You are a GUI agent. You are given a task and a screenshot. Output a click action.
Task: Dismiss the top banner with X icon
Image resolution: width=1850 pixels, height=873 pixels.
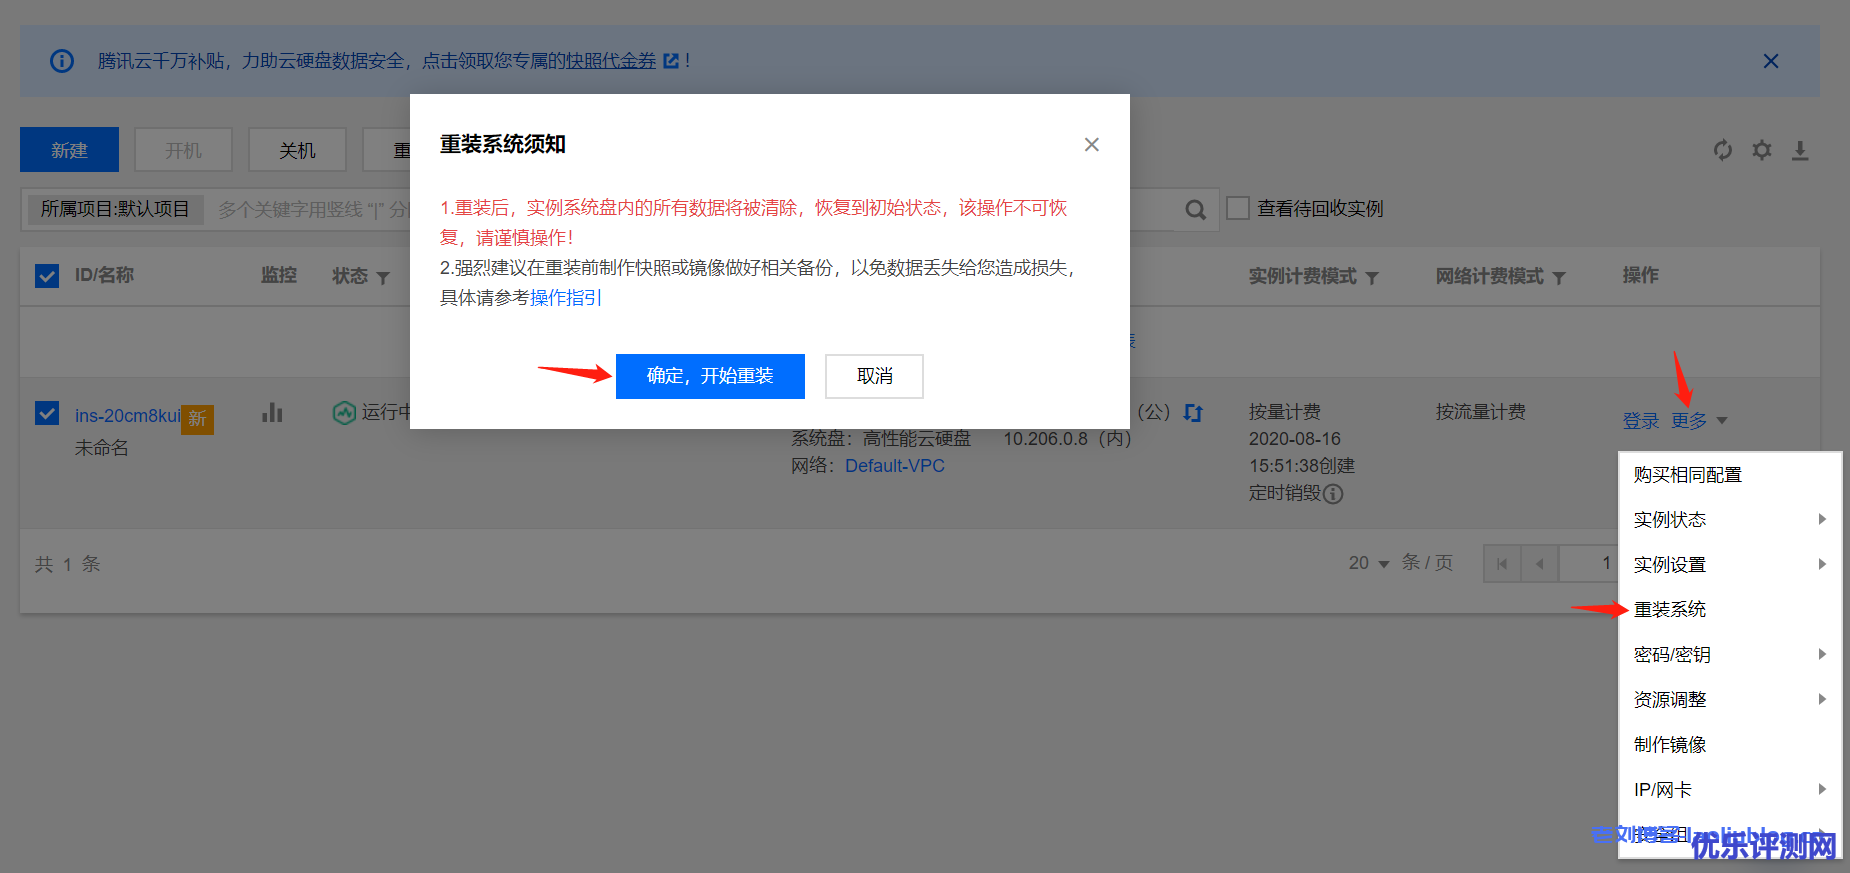click(1771, 61)
